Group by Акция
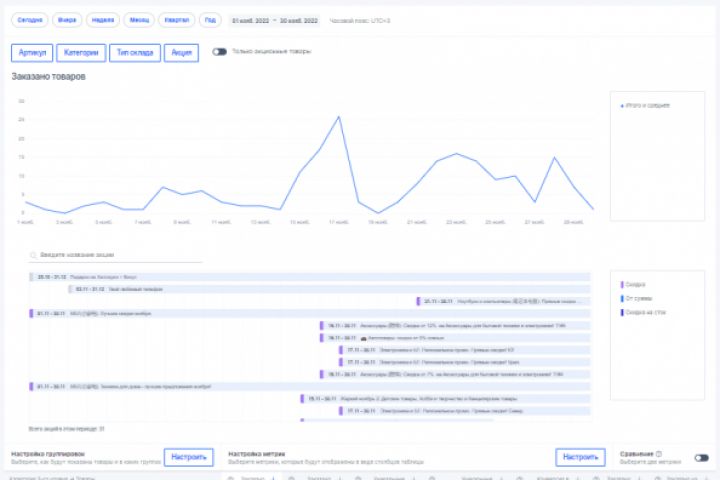 pyautogui.click(x=181, y=53)
